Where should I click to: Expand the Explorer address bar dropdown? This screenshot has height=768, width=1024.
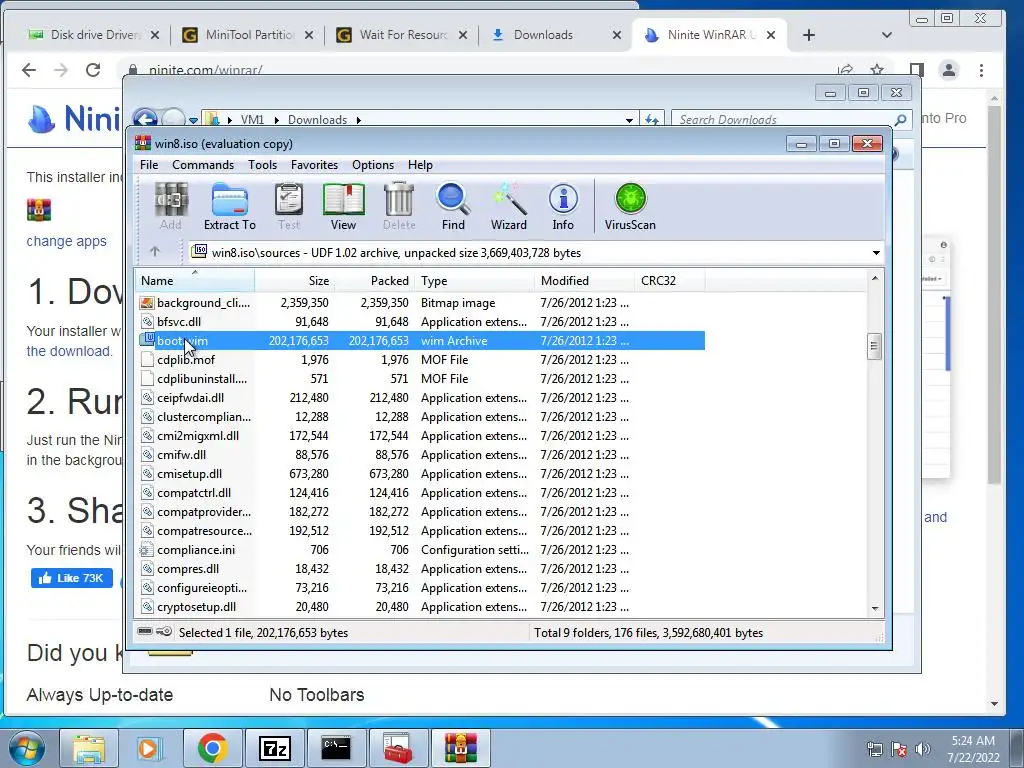pyautogui.click(x=629, y=120)
